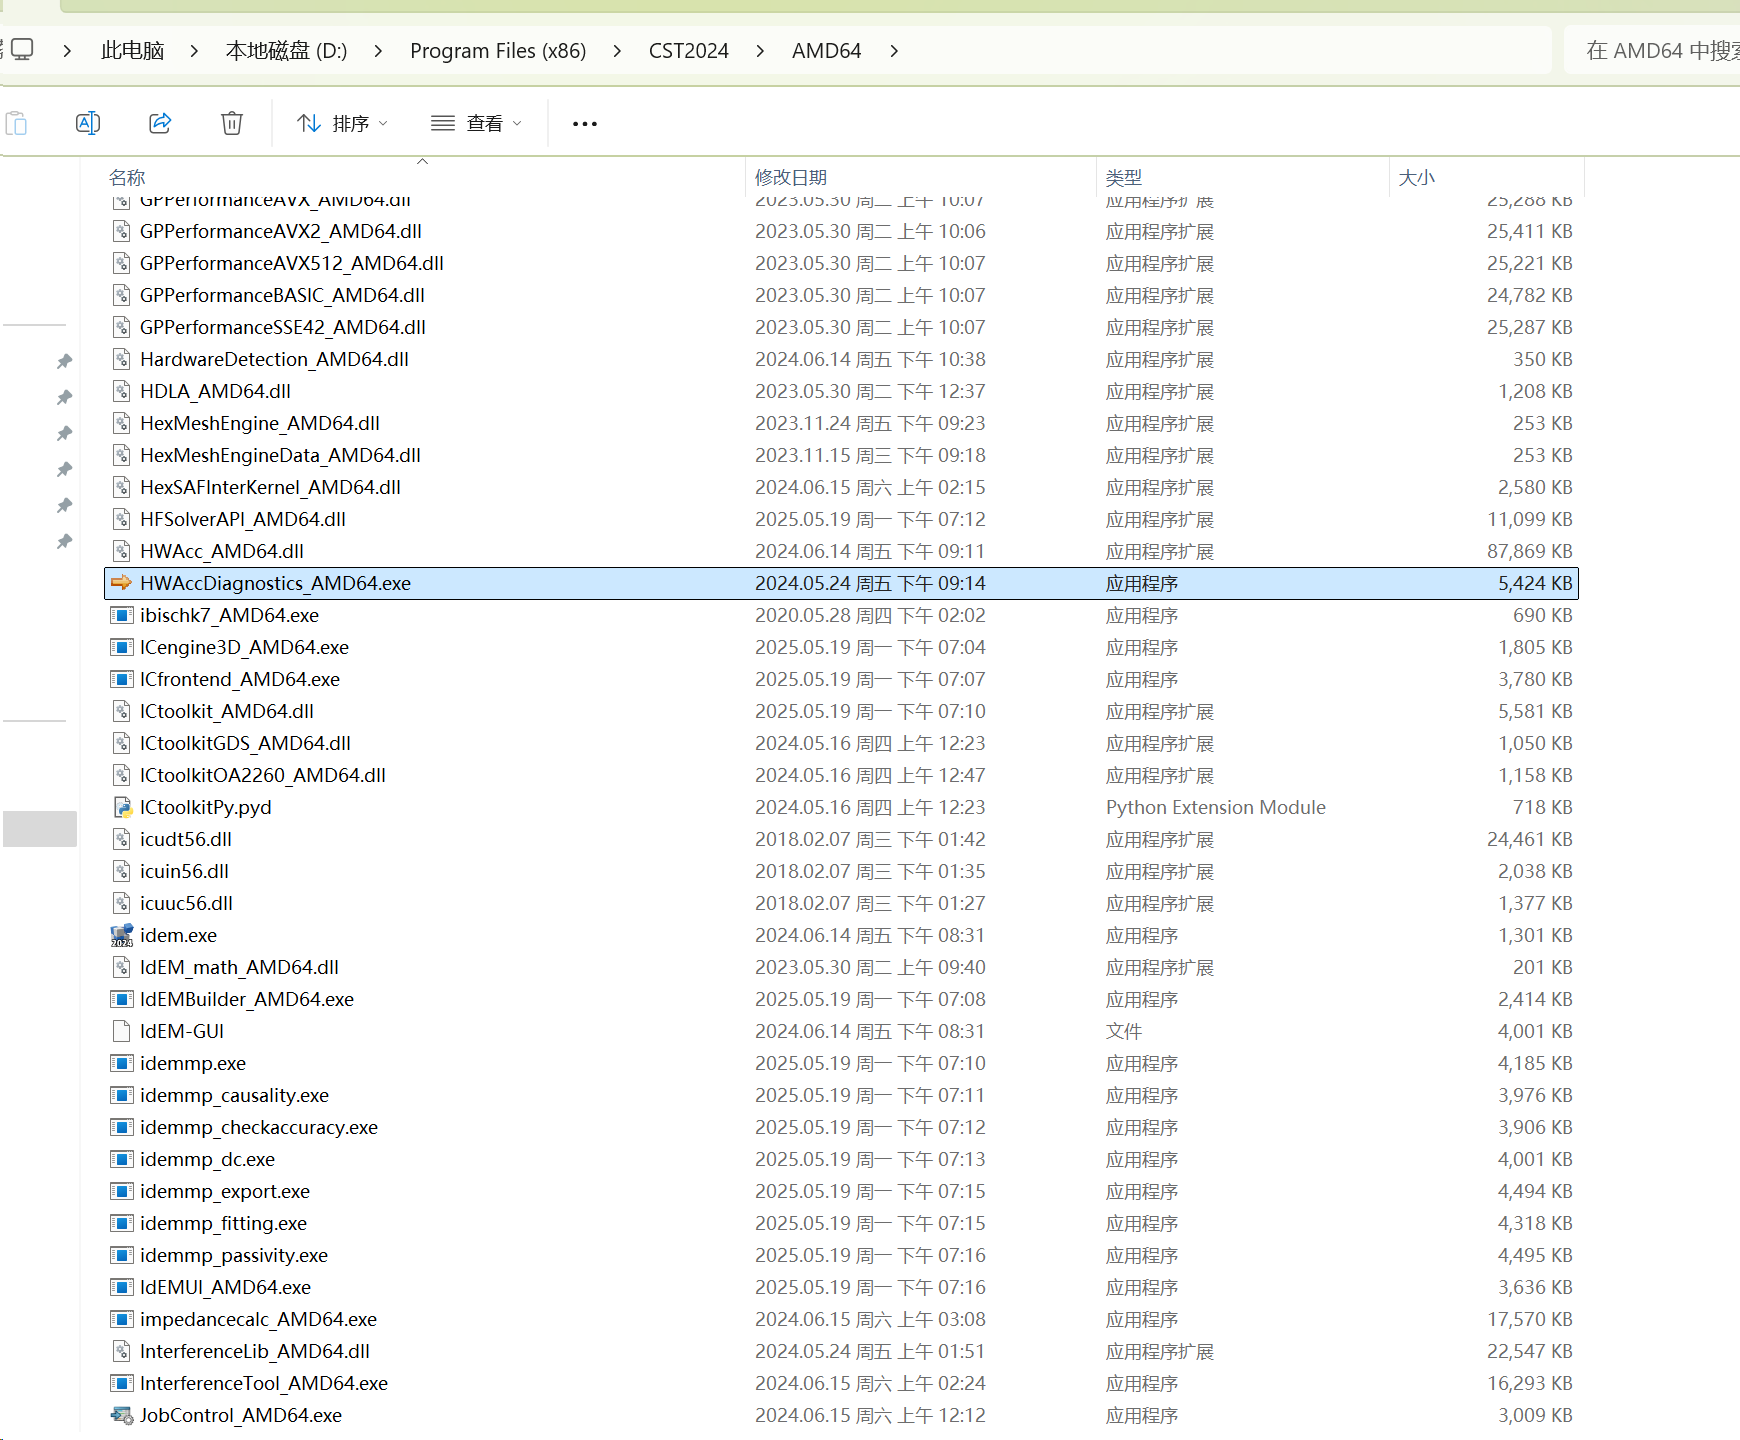The height and width of the screenshot is (1440, 1740).
Task: Select 此电脑 in the address bar
Action: (x=132, y=50)
